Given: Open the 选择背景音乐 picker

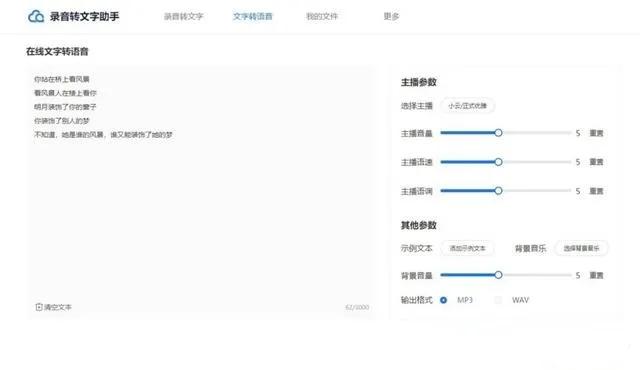Looking at the screenshot, I should pyautogui.click(x=581, y=248).
